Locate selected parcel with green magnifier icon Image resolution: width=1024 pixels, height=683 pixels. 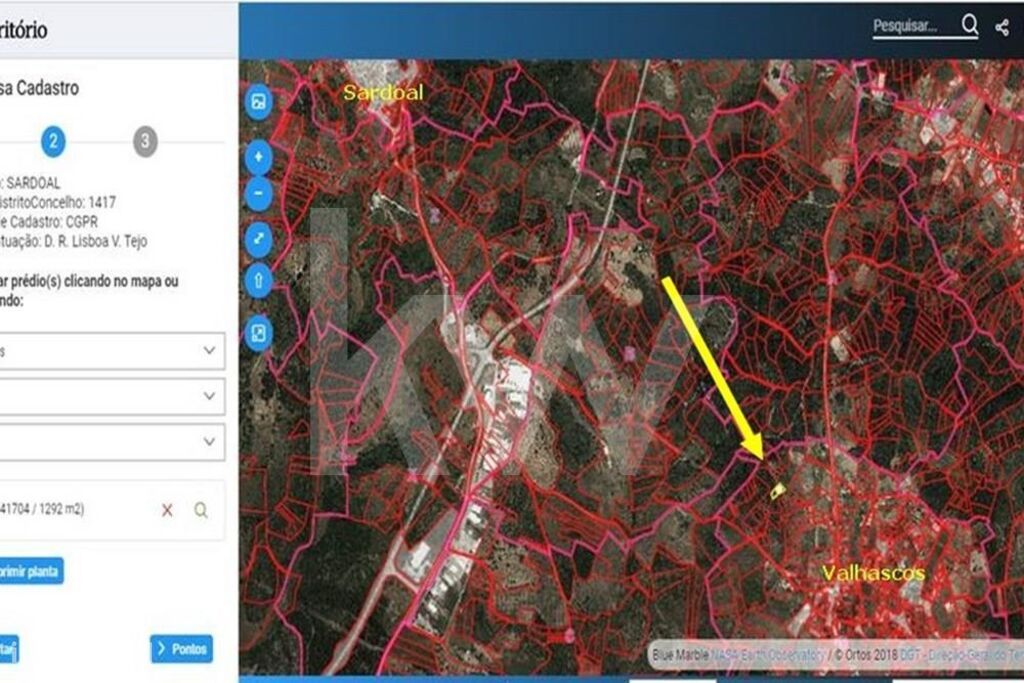click(200, 510)
